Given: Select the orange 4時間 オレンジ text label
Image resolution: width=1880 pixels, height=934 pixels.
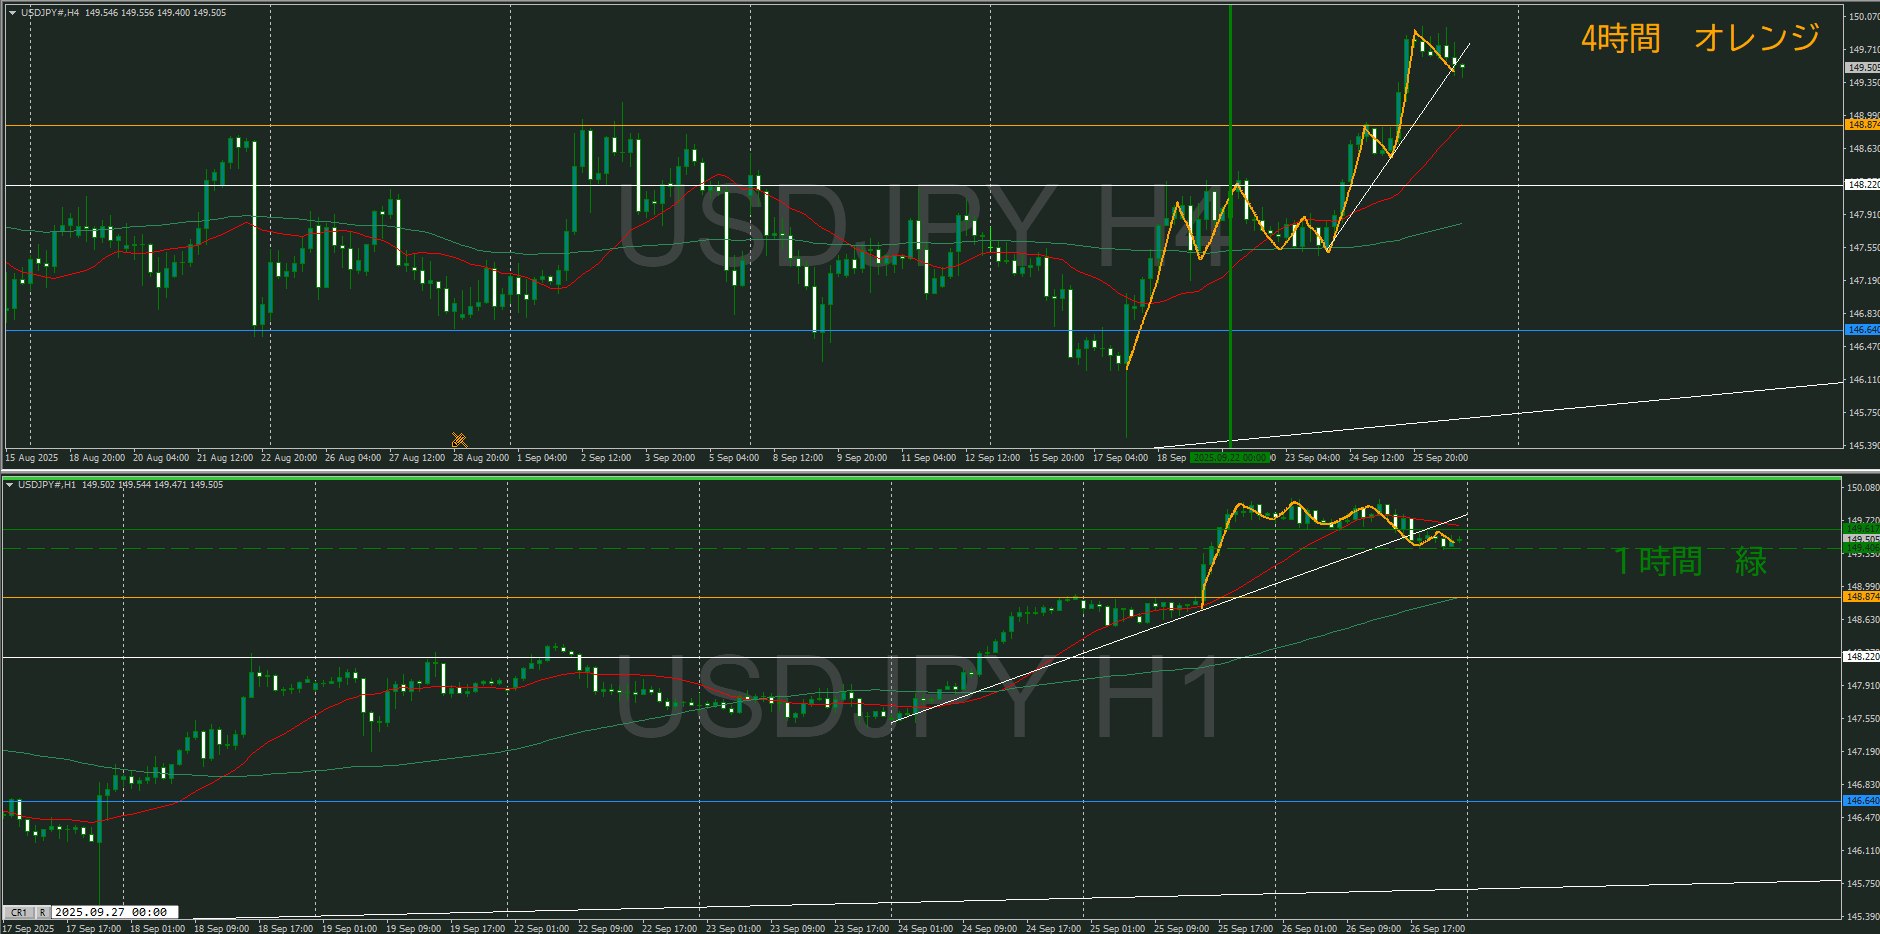Looking at the screenshot, I should (x=1700, y=38).
